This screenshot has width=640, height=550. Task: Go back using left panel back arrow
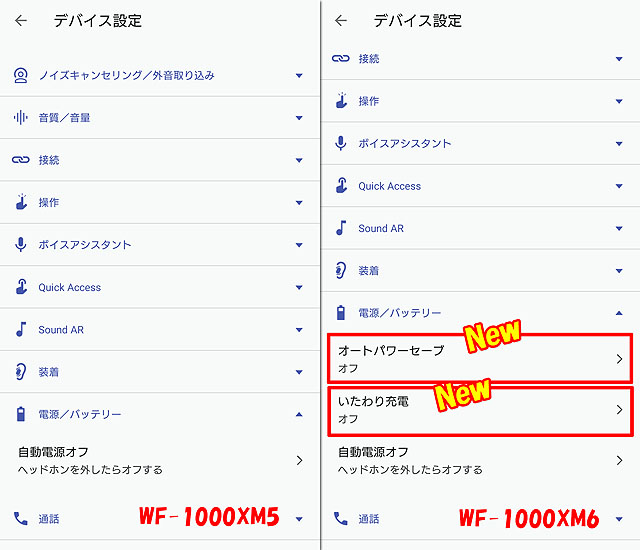21,20
